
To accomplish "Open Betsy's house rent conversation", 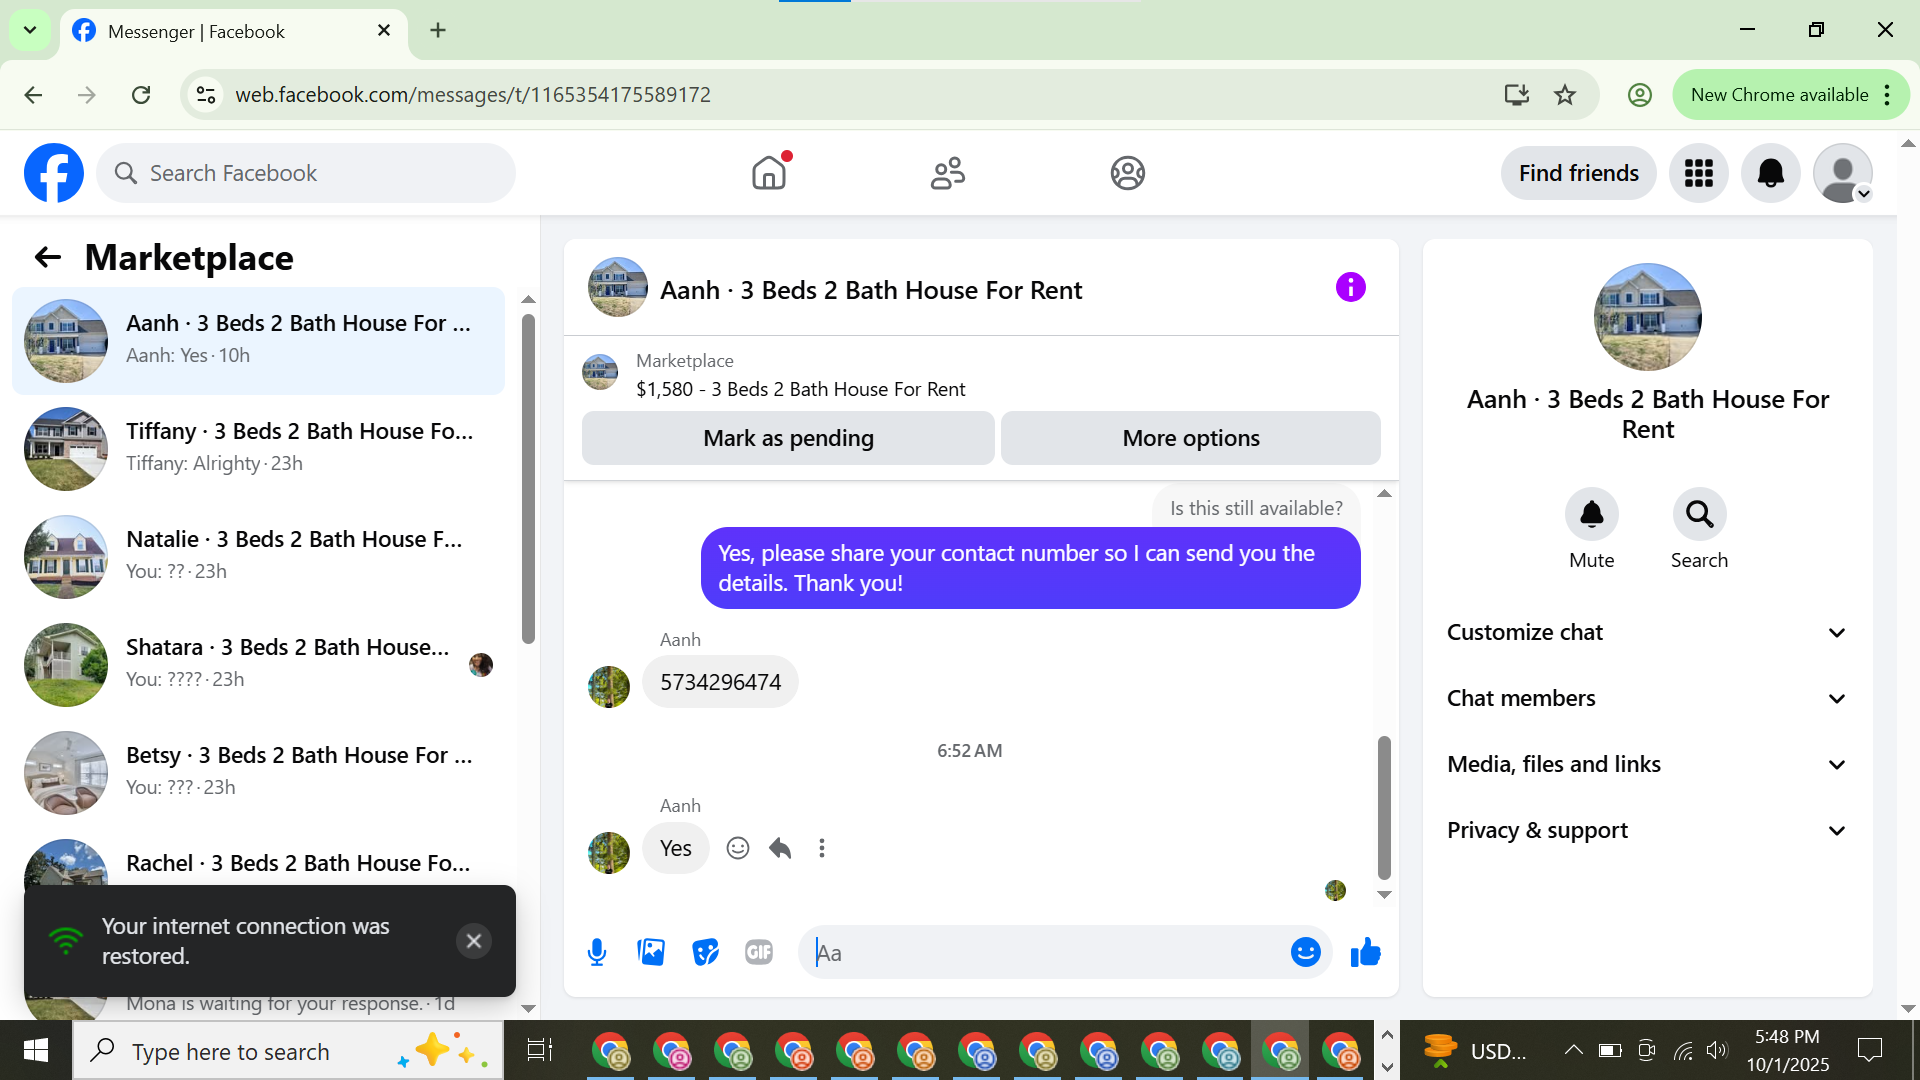I will coord(258,772).
